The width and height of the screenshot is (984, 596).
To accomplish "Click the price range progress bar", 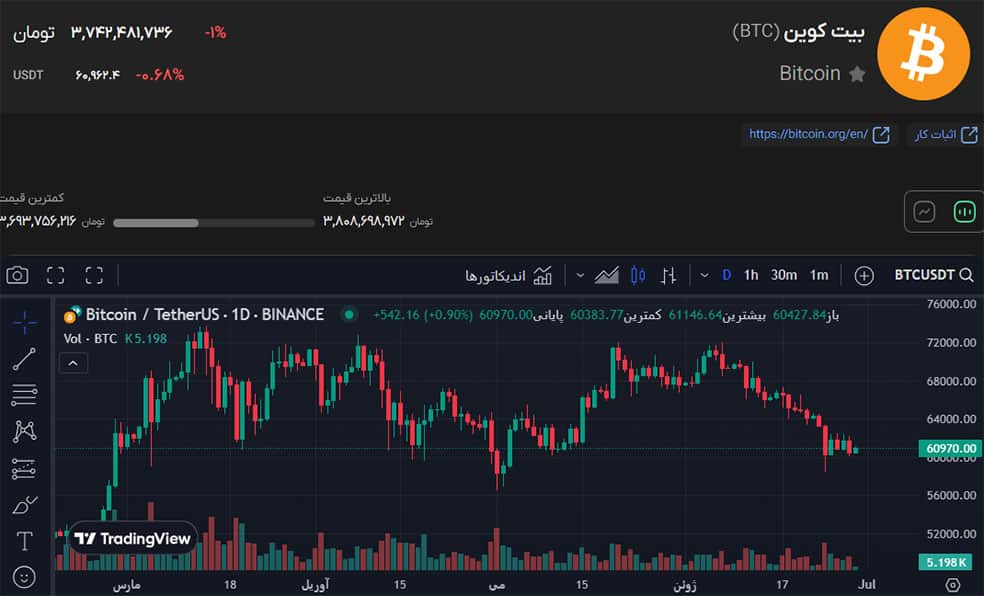I will pos(213,223).
